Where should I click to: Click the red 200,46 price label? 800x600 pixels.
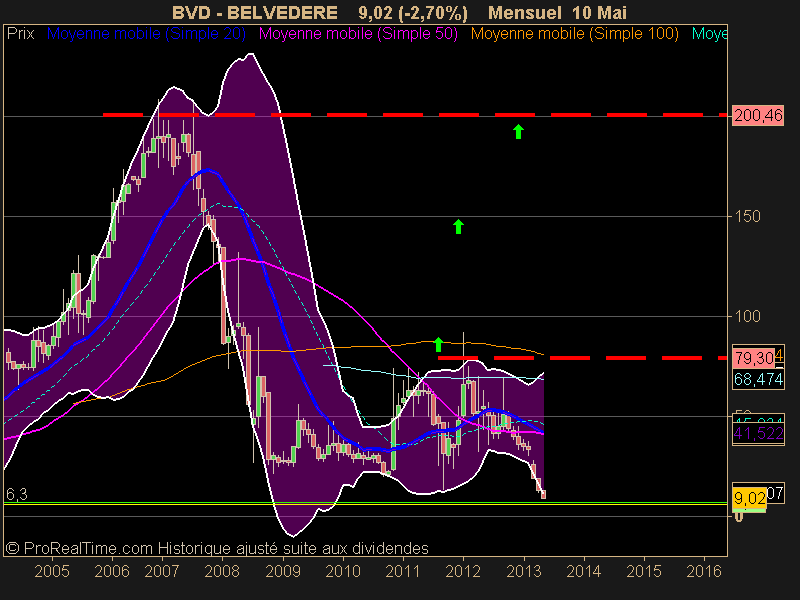pos(758,116)
